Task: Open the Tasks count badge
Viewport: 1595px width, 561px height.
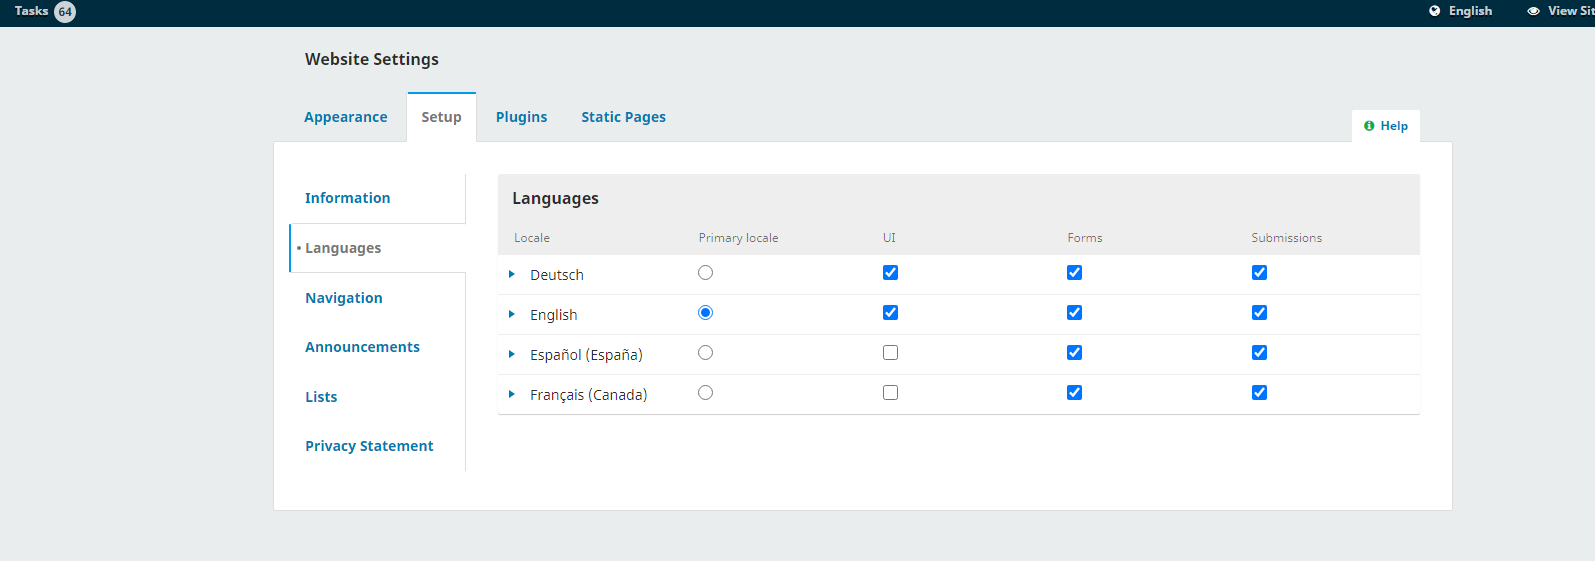Action: click(x=65, y=12)
